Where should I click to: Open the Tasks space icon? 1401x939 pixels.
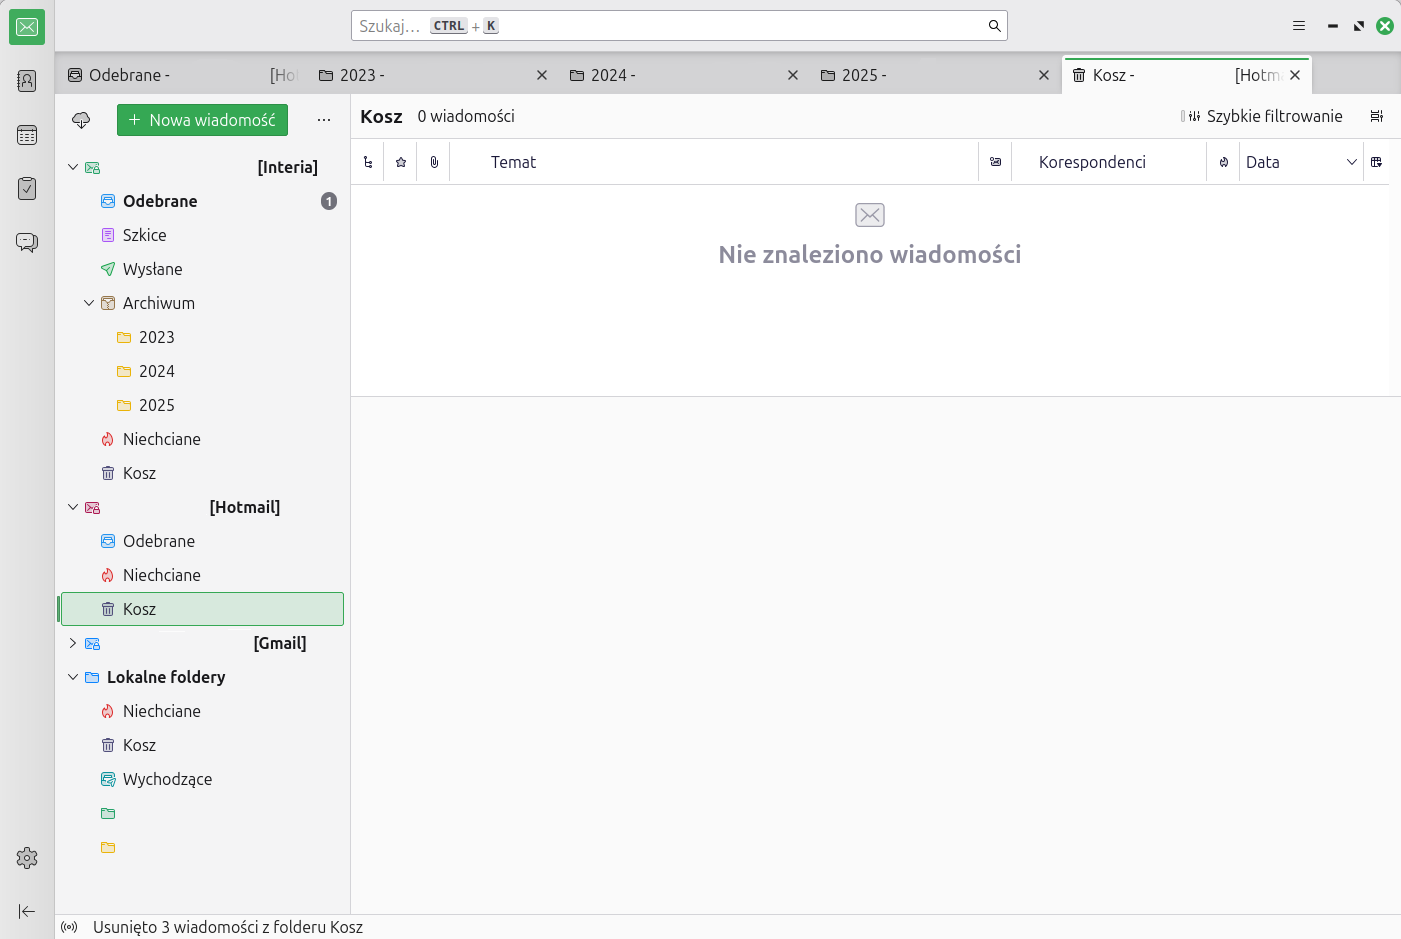(x=27, y=188)
